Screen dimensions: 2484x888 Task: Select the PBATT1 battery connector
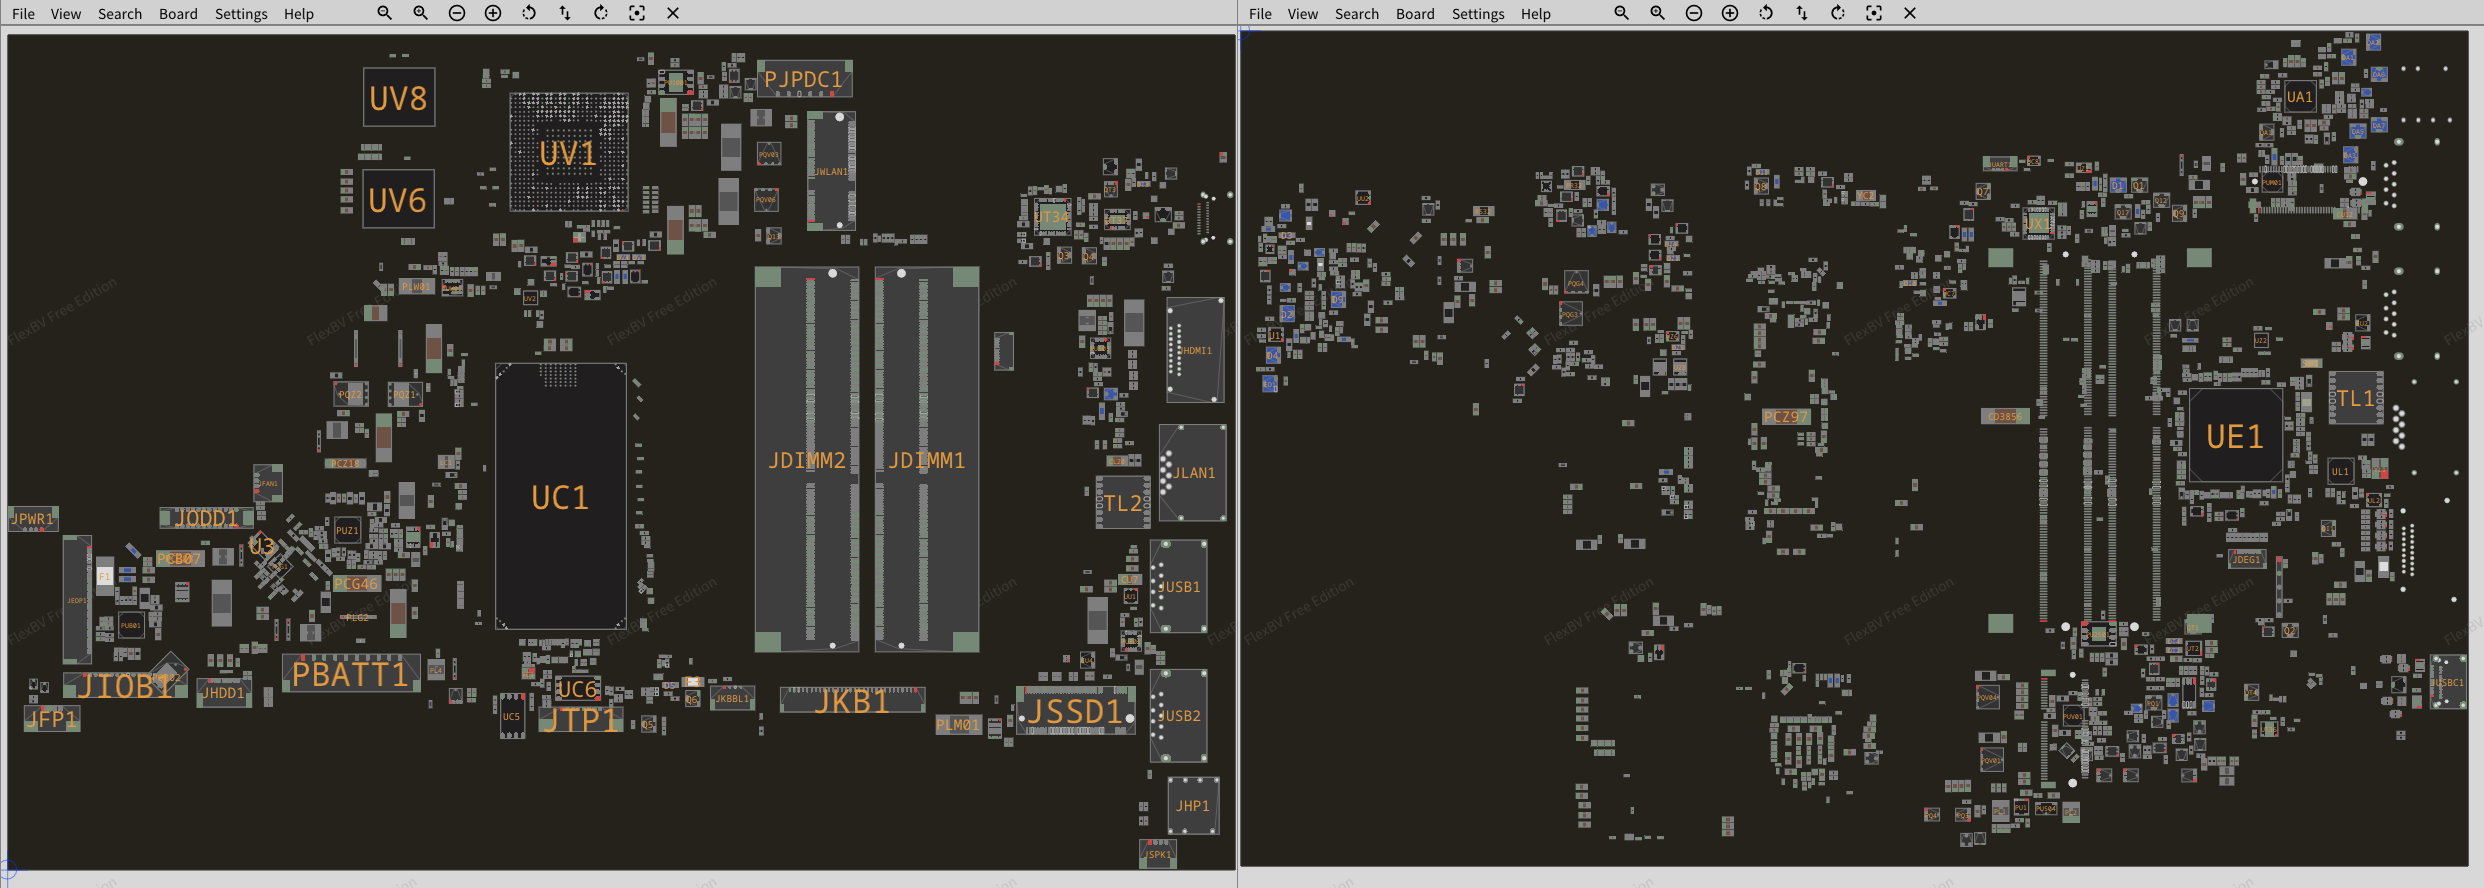click(350, 674)
